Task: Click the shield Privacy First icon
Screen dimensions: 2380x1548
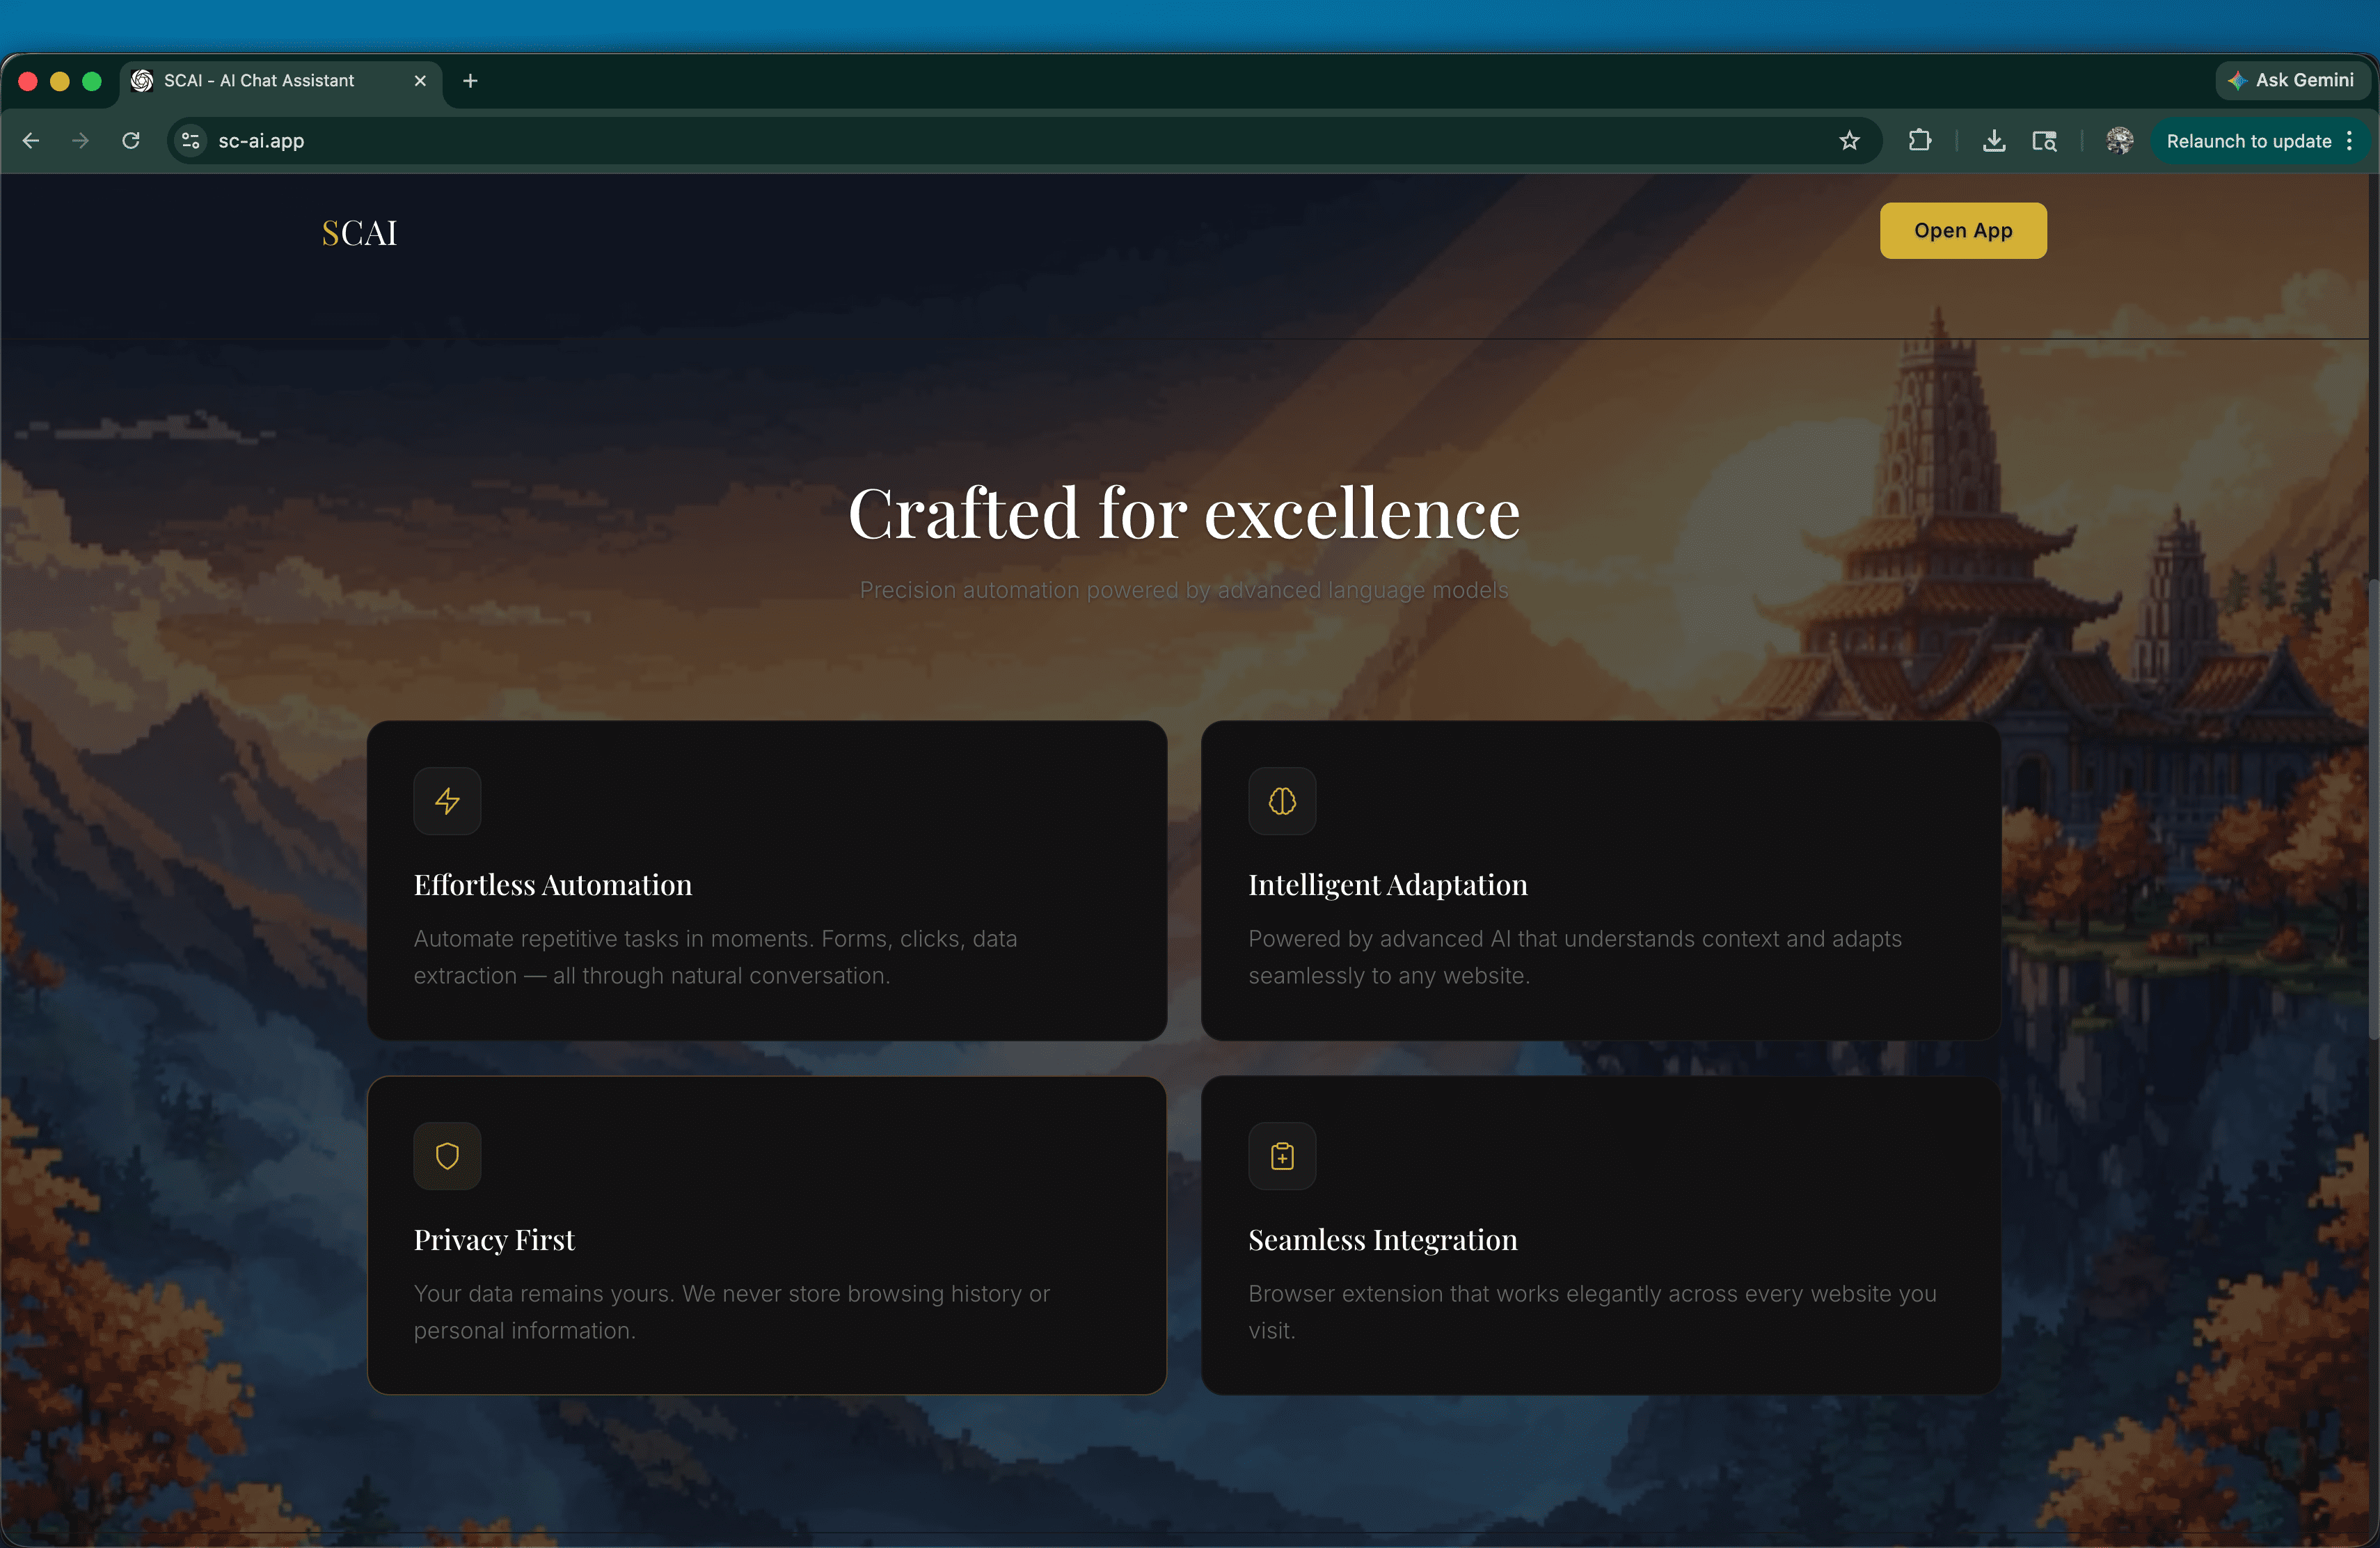Action: tap(447, 1156)
